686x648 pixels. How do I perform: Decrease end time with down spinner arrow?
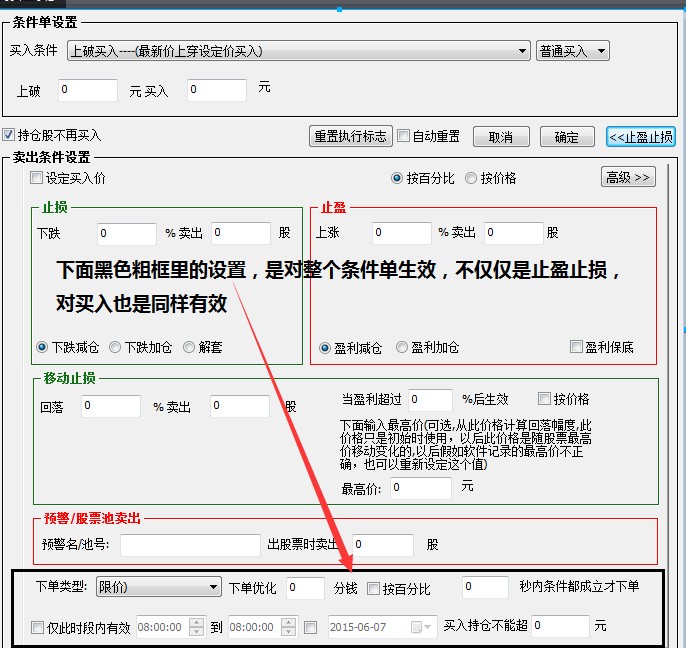point(289,632)
